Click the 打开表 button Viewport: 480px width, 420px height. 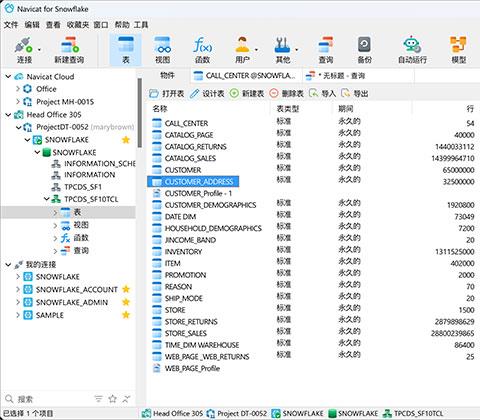(167, 94)
